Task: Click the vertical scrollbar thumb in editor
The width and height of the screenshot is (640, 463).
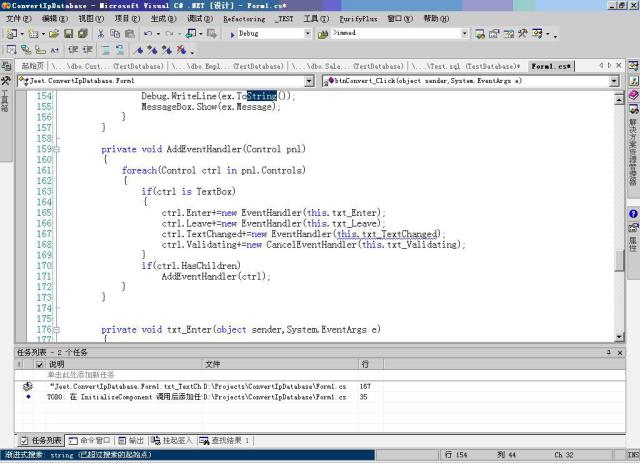Action: 619,260
